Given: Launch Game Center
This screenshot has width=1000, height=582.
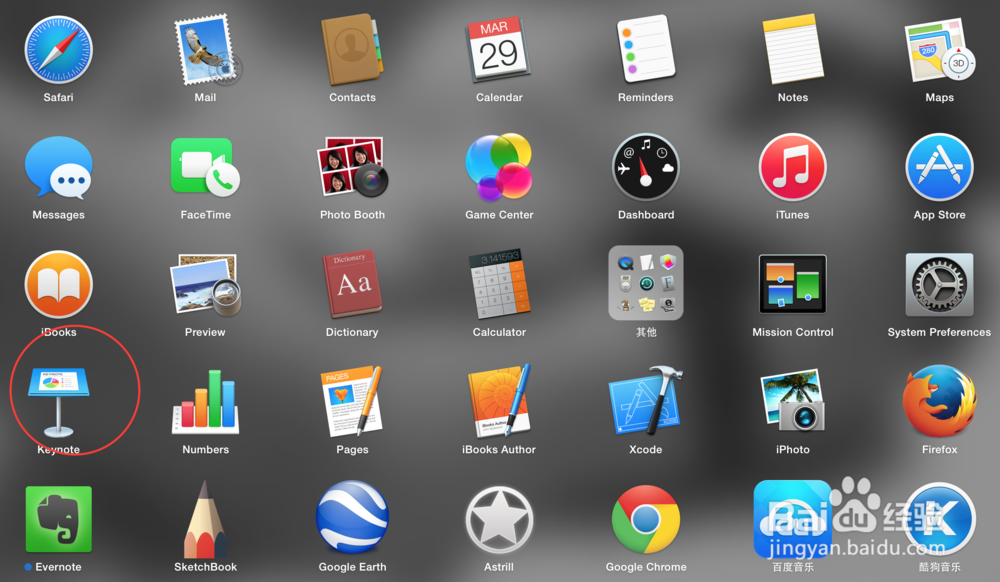Looking at the screenshot, I should [x=499, y=167].
